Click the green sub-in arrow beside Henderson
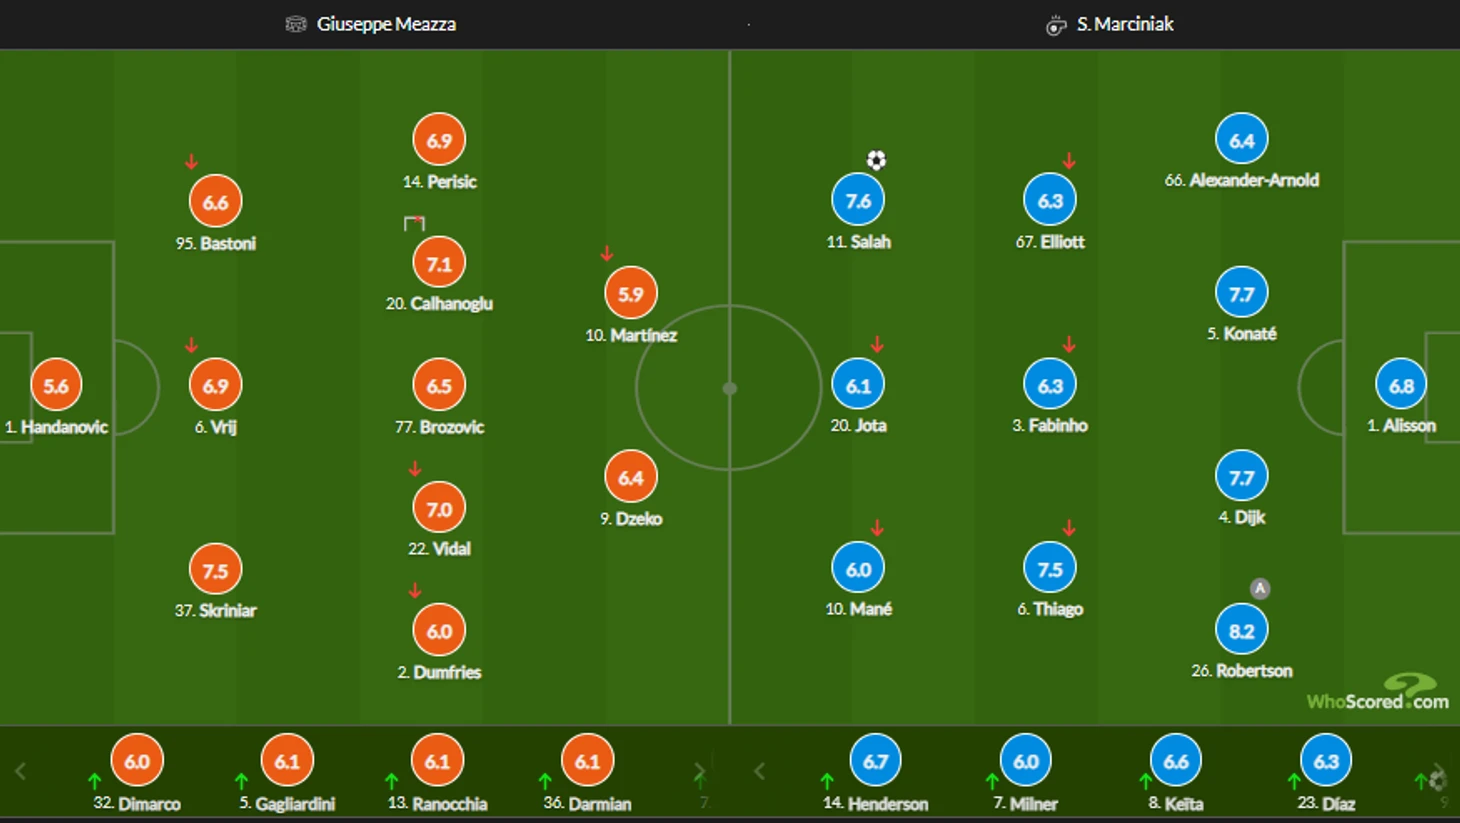Screen dimensions: 1460x823 click(827, 781)
